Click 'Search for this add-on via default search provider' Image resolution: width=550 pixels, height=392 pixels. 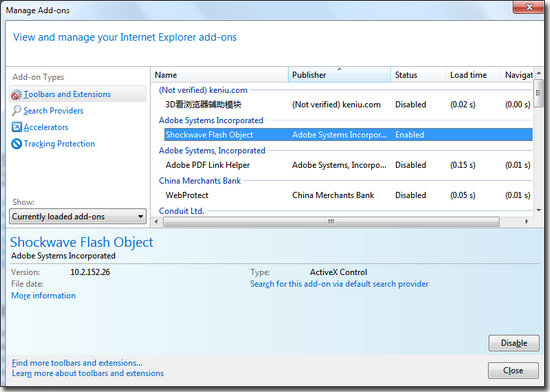tap(339, 284)
